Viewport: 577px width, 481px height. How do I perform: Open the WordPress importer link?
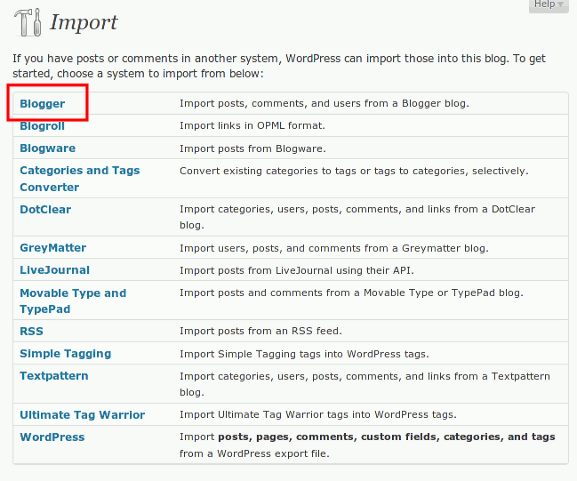pyautogui.click(x=52, y=437)
